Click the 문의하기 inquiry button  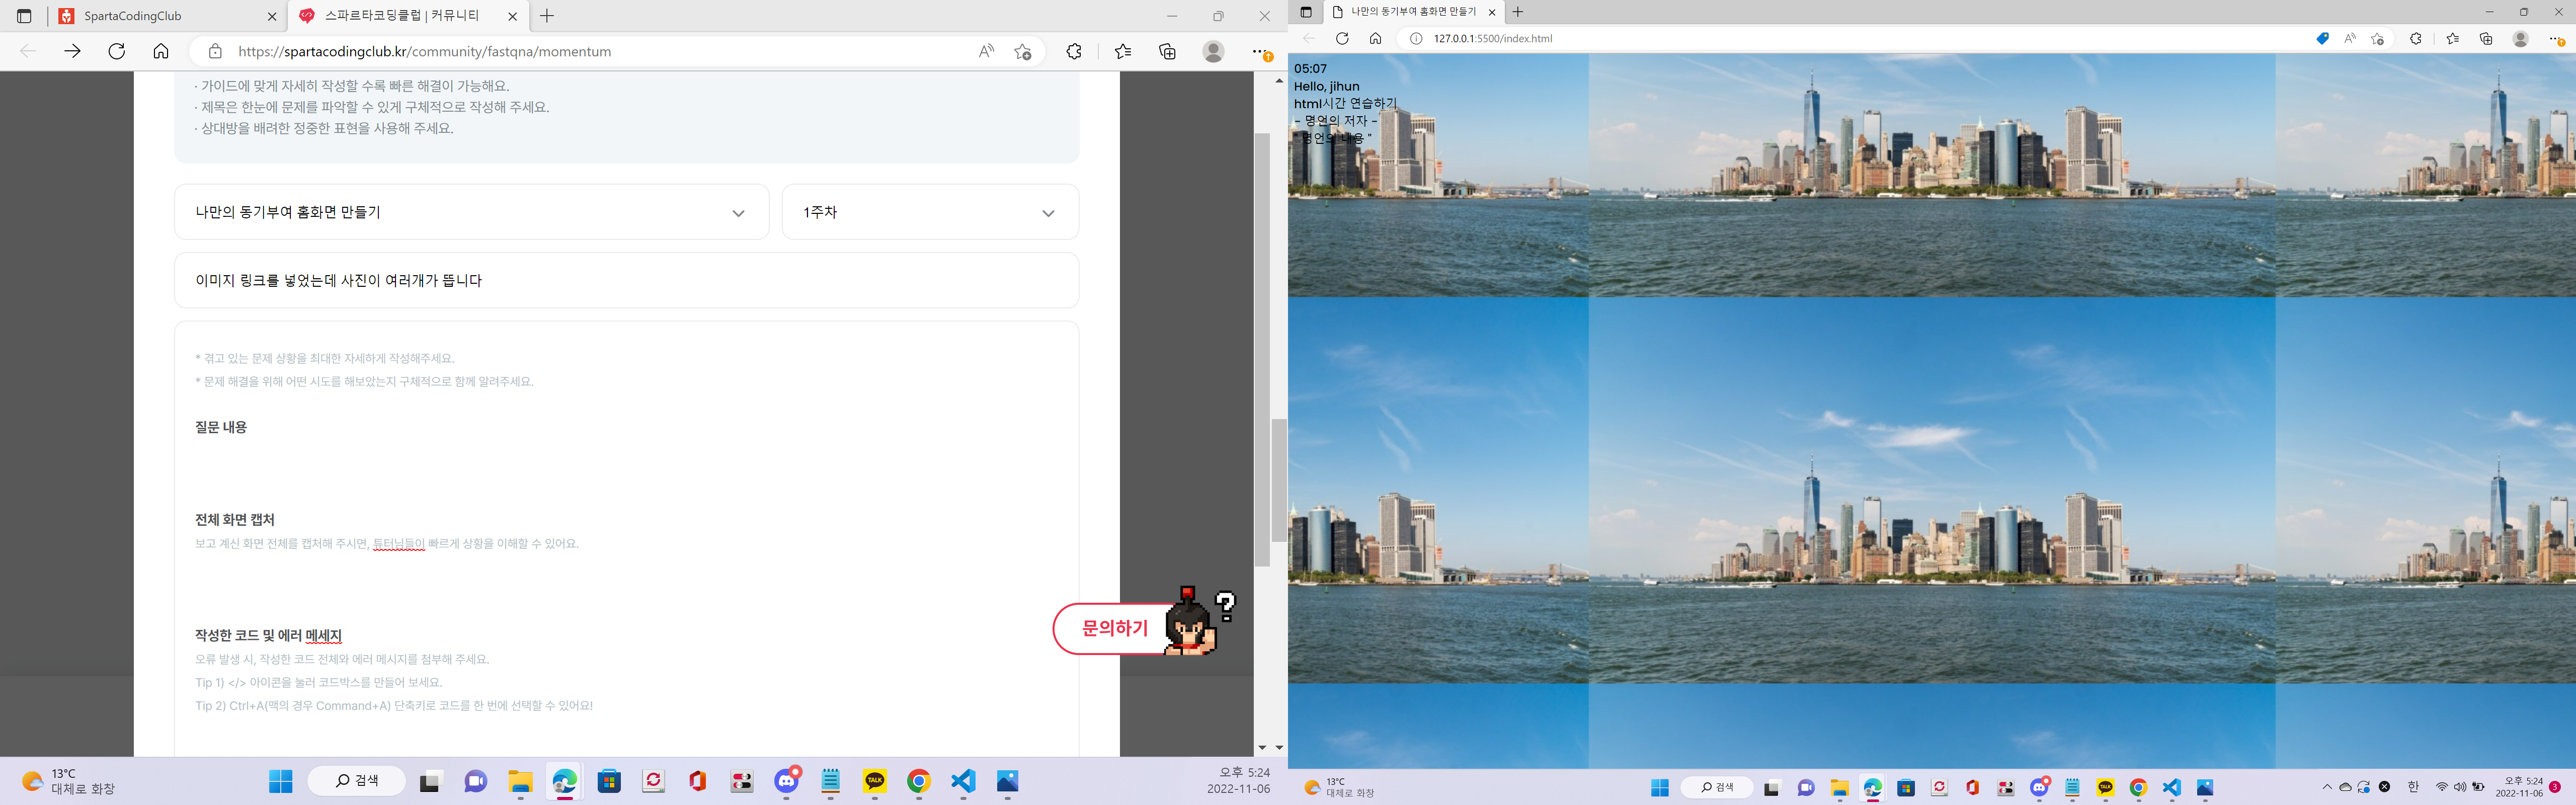tap(1115, 628)
